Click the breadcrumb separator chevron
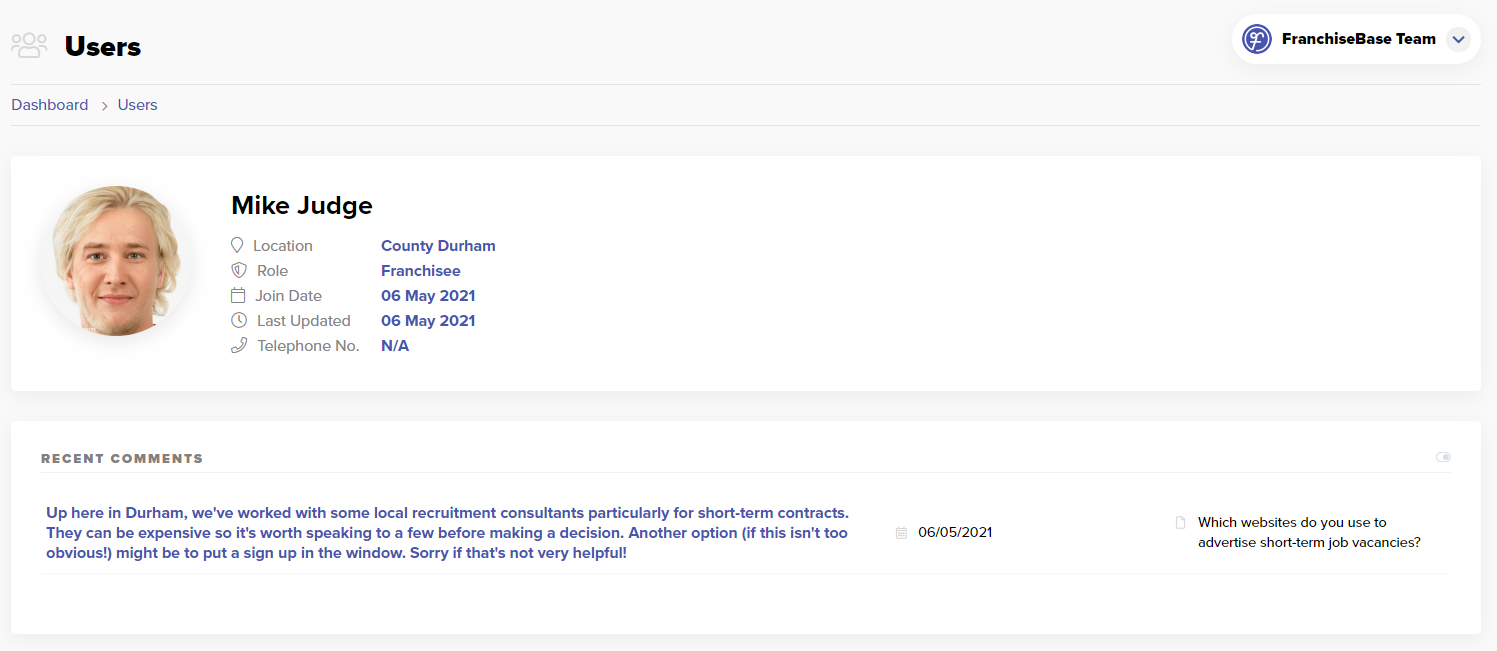Viewport: 1497px width, 651px height. [104, 106]
